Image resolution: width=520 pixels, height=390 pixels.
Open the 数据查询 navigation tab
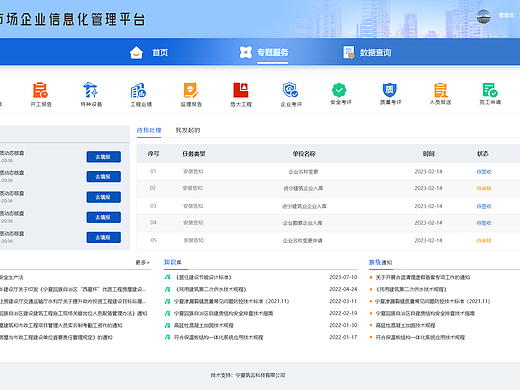[375, 53]
